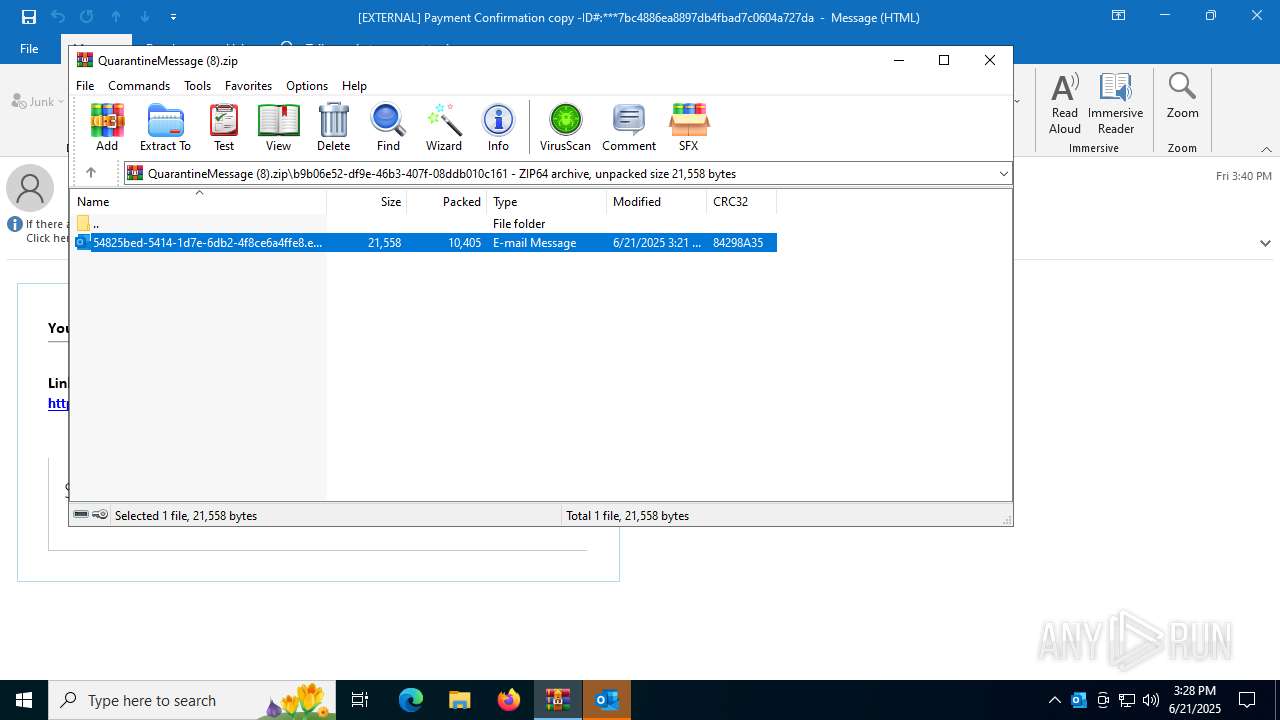Expand the Outlook message header chevron
1280x720 pixels.
pos(1265,243)
